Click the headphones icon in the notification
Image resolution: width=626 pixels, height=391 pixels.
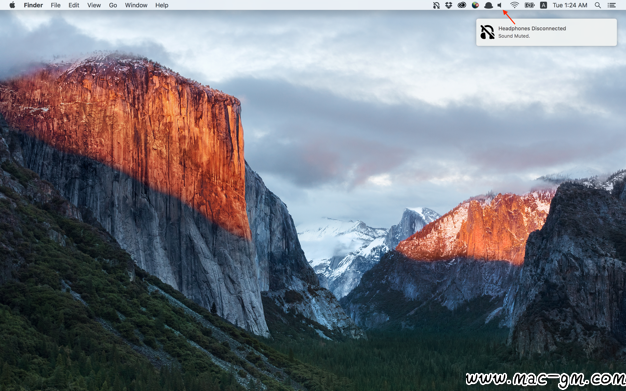point(487,32)
